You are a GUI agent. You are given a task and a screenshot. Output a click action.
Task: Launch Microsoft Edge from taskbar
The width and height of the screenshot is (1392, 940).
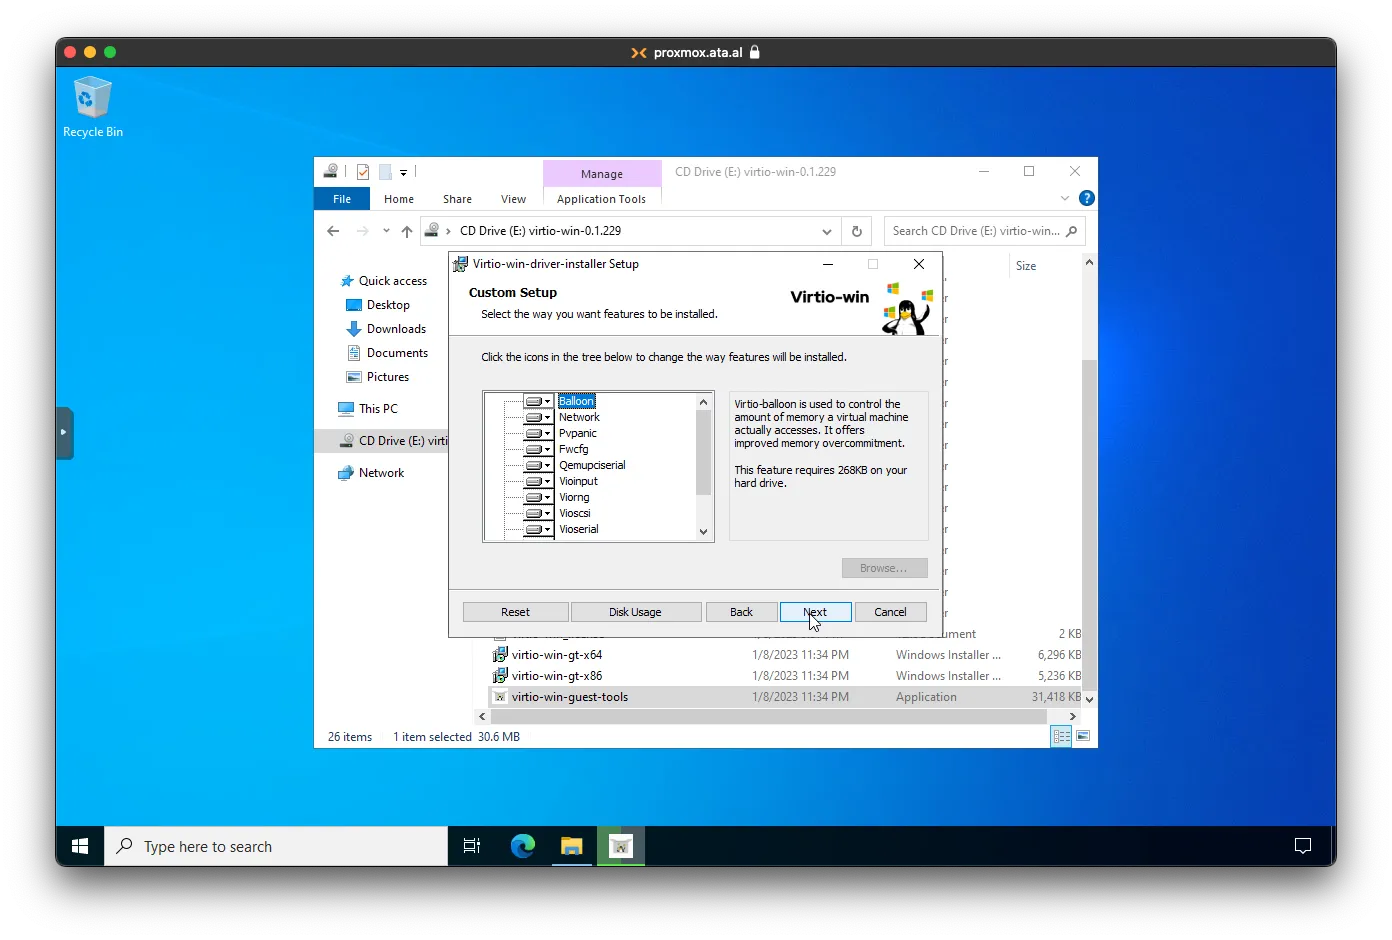pos(523,846)
